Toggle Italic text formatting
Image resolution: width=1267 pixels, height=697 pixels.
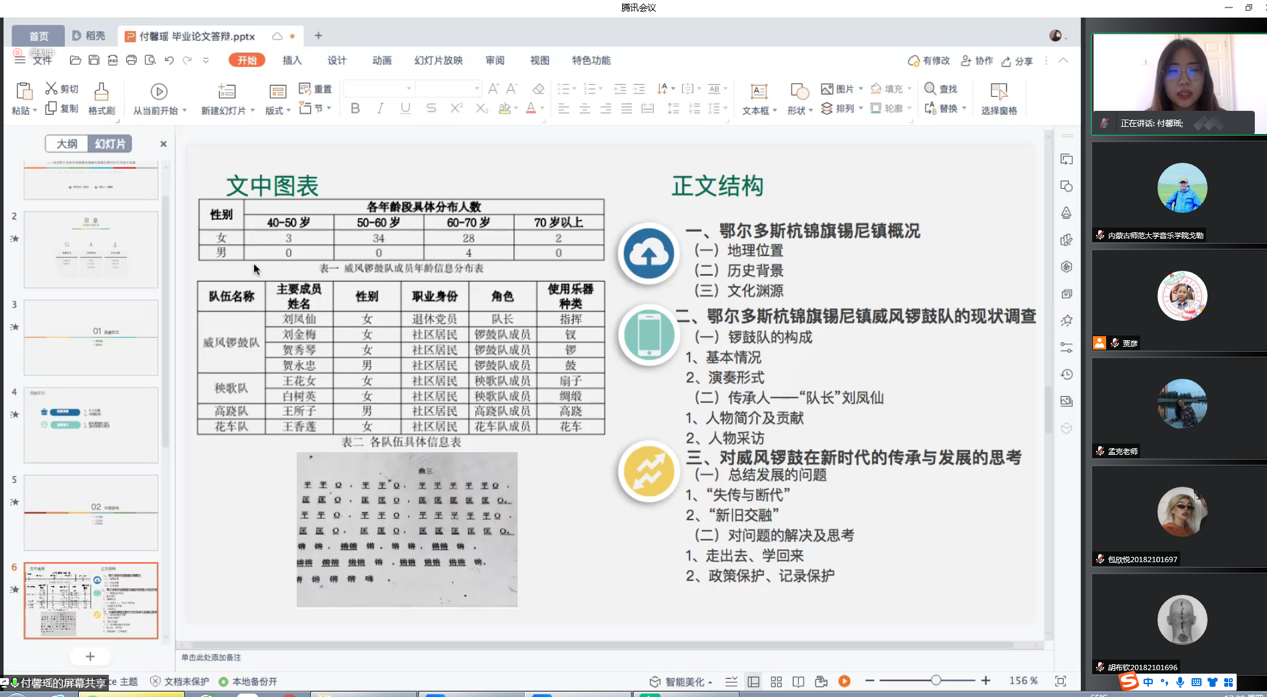380,108
